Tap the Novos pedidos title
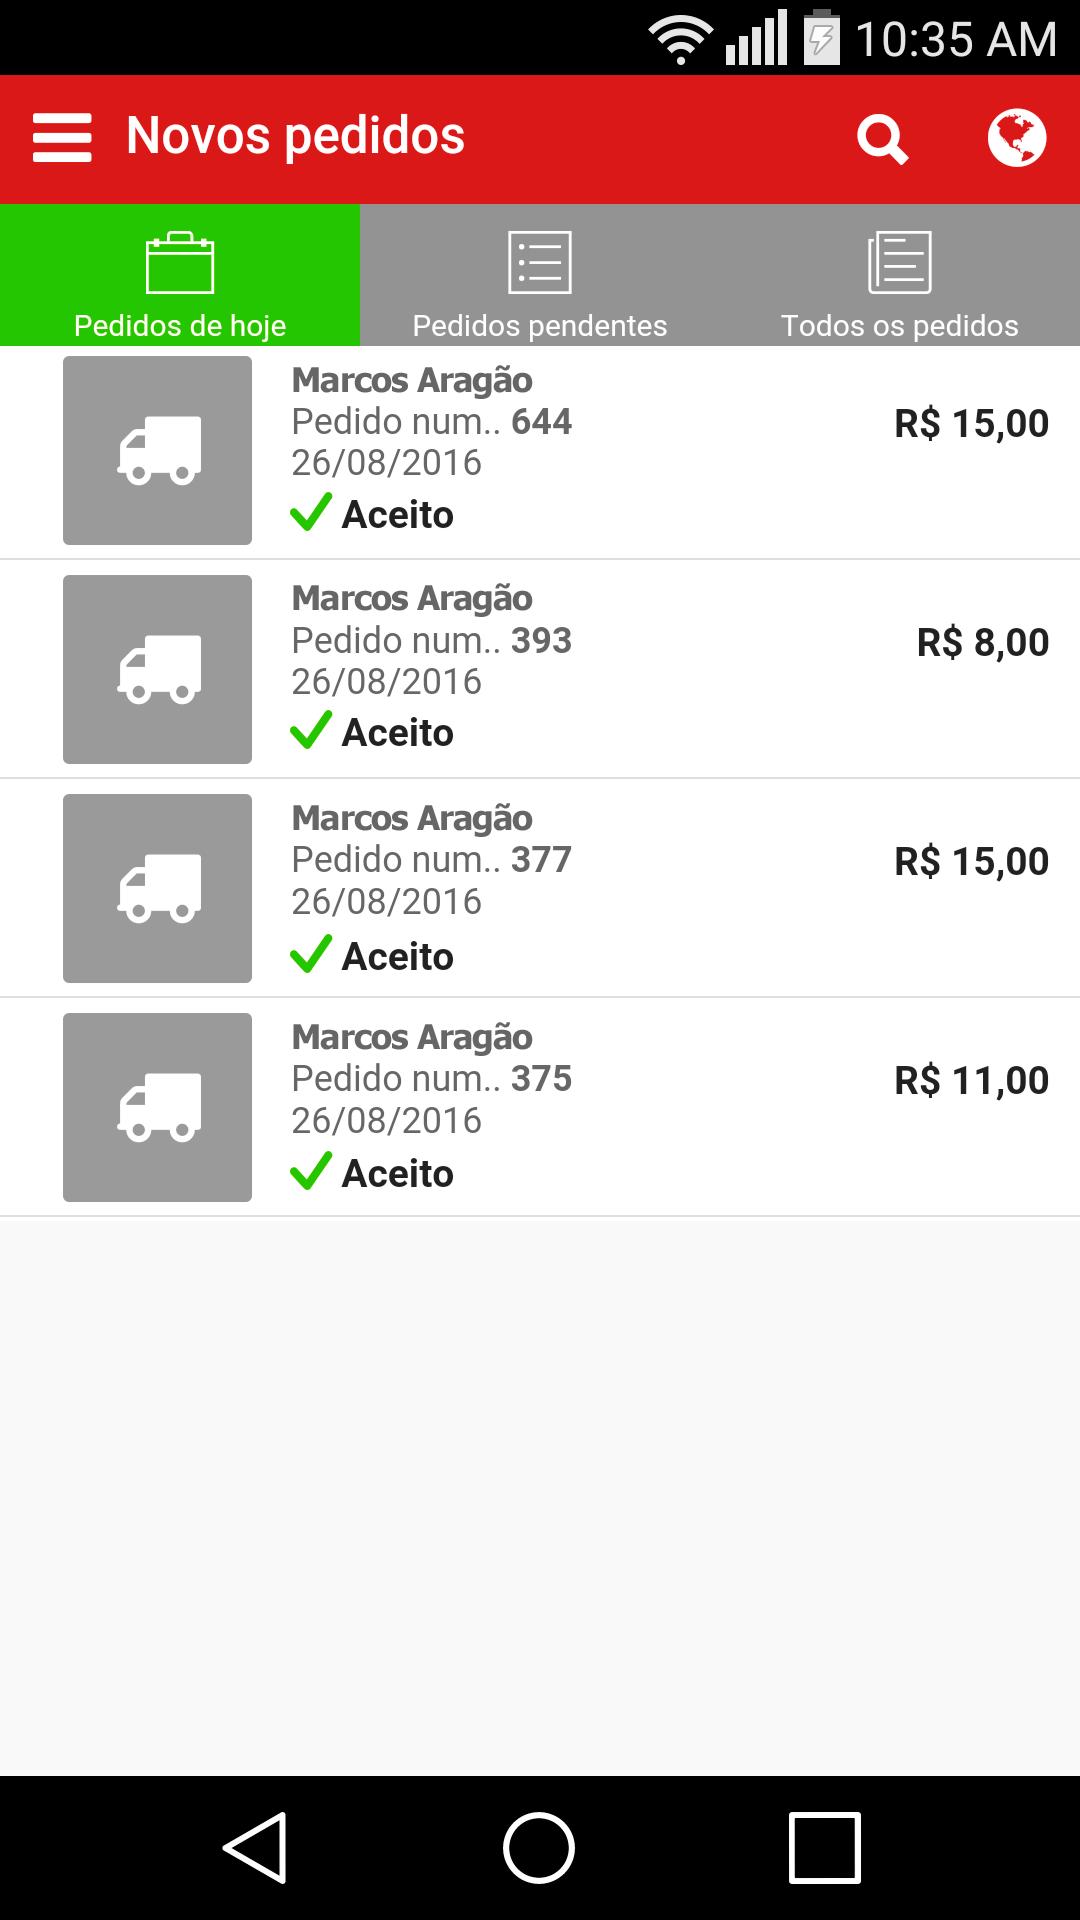This screenshot has height=1920, width=1080. point(296,136)
